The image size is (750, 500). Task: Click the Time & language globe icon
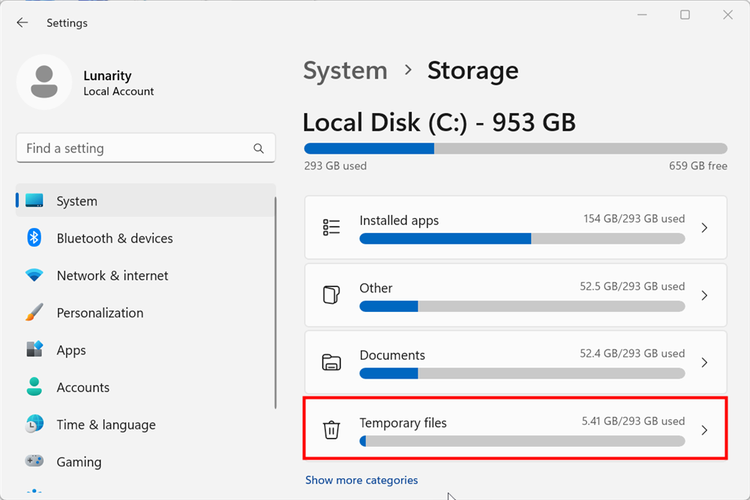point(34,424)
